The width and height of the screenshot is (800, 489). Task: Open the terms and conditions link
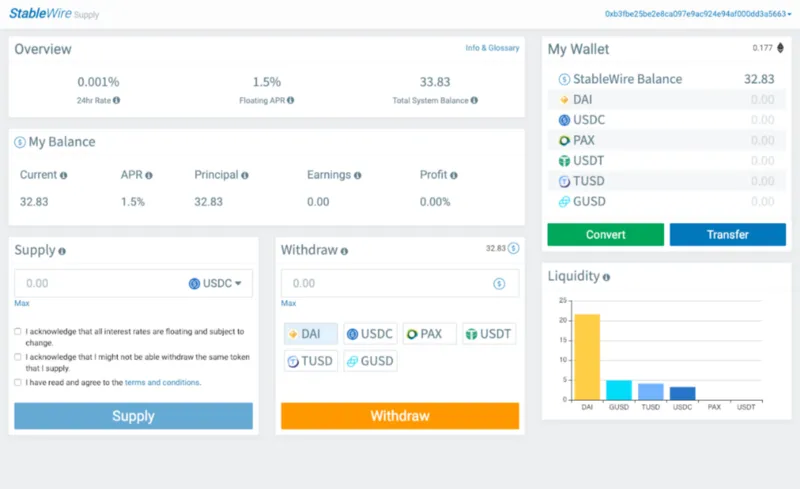click(162, 382)
